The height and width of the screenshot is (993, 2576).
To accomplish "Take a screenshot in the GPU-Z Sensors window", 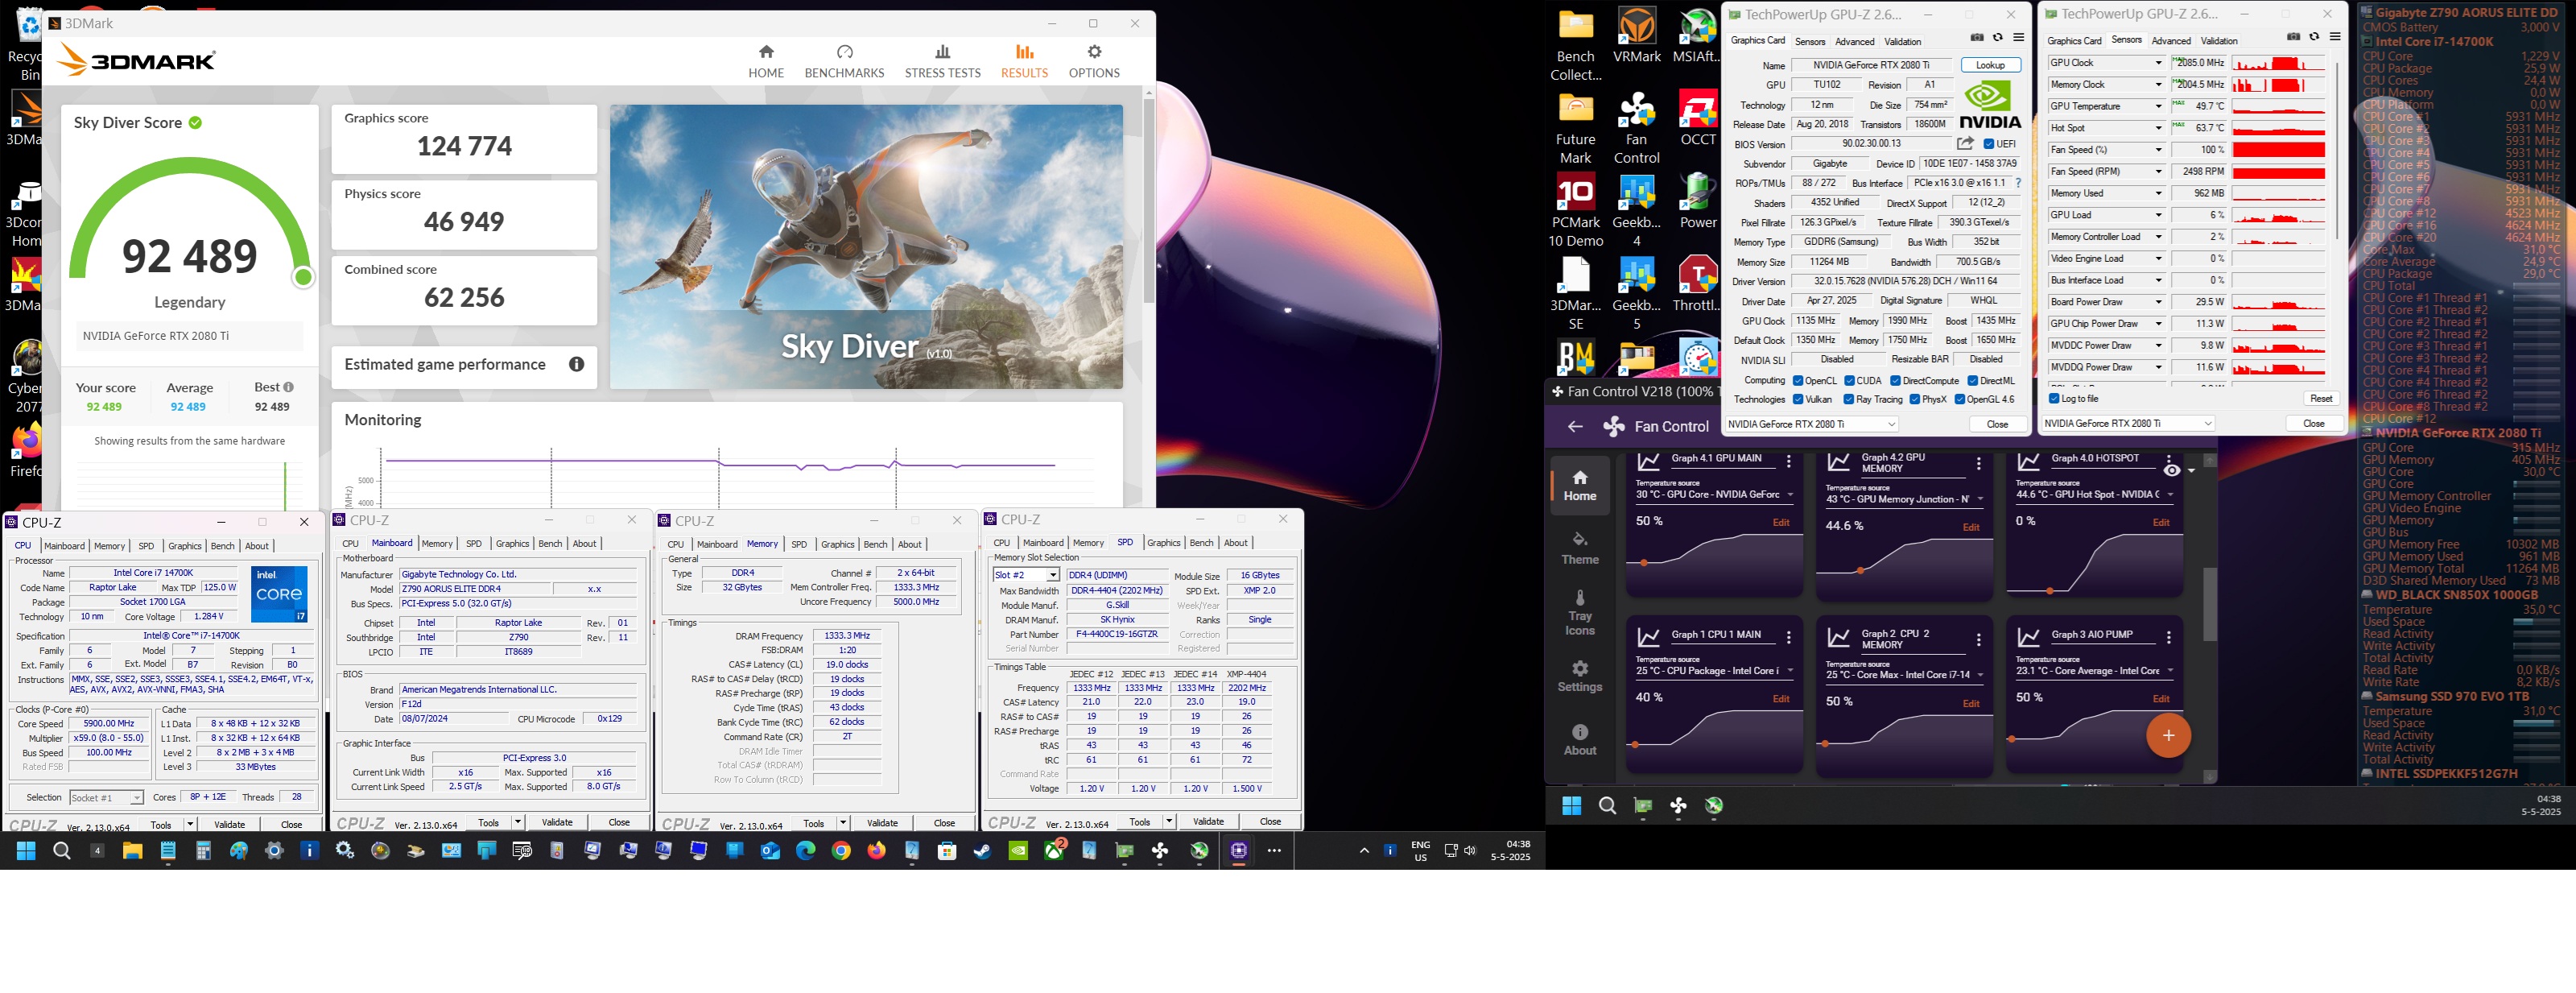I will [x=2293, y=37].
